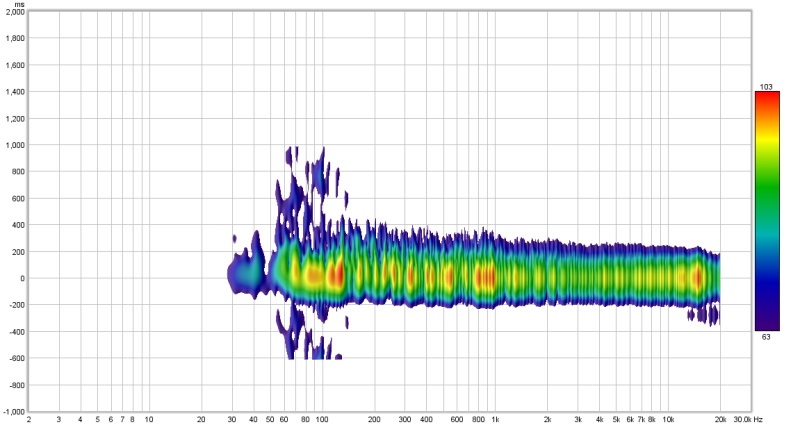Click the 10k label on the frequency axis
This screenshot has height=427, width=800.
point(668,419)
